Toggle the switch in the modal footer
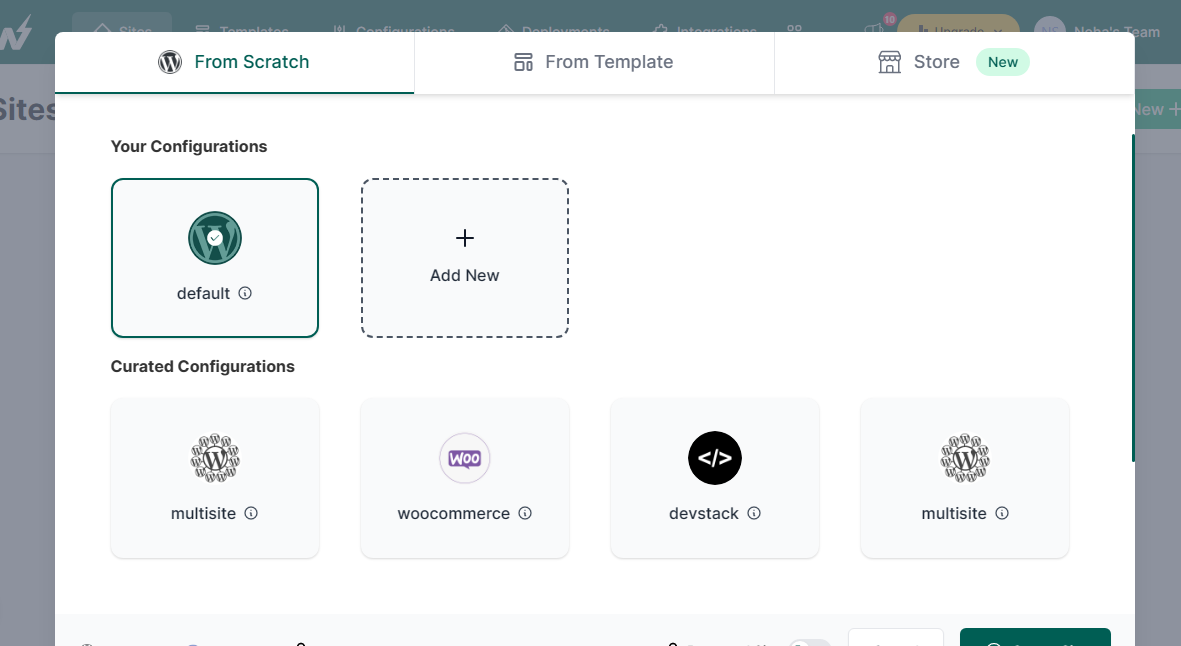1181x646 pixels. click(x=809, y=642)
